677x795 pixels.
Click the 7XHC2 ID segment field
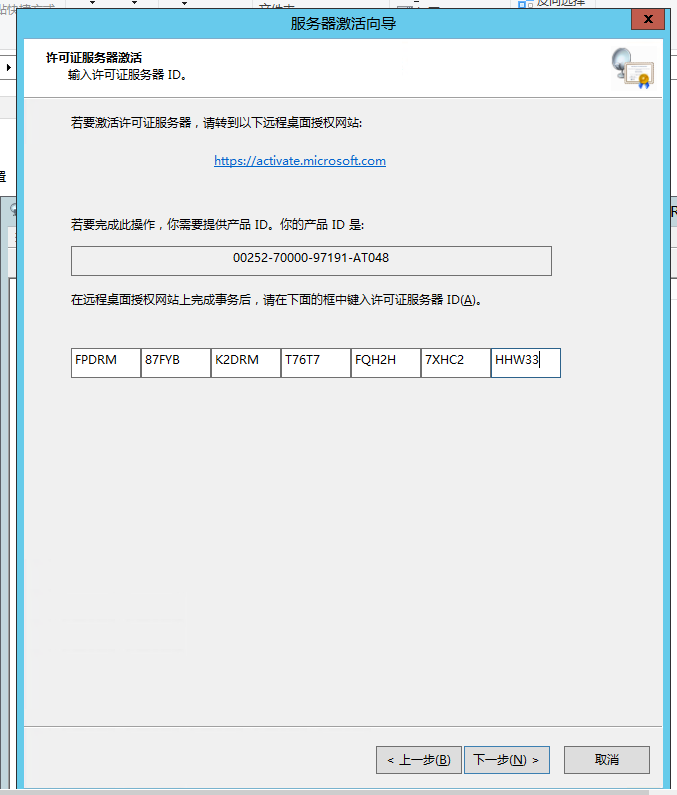coord(456,363)
